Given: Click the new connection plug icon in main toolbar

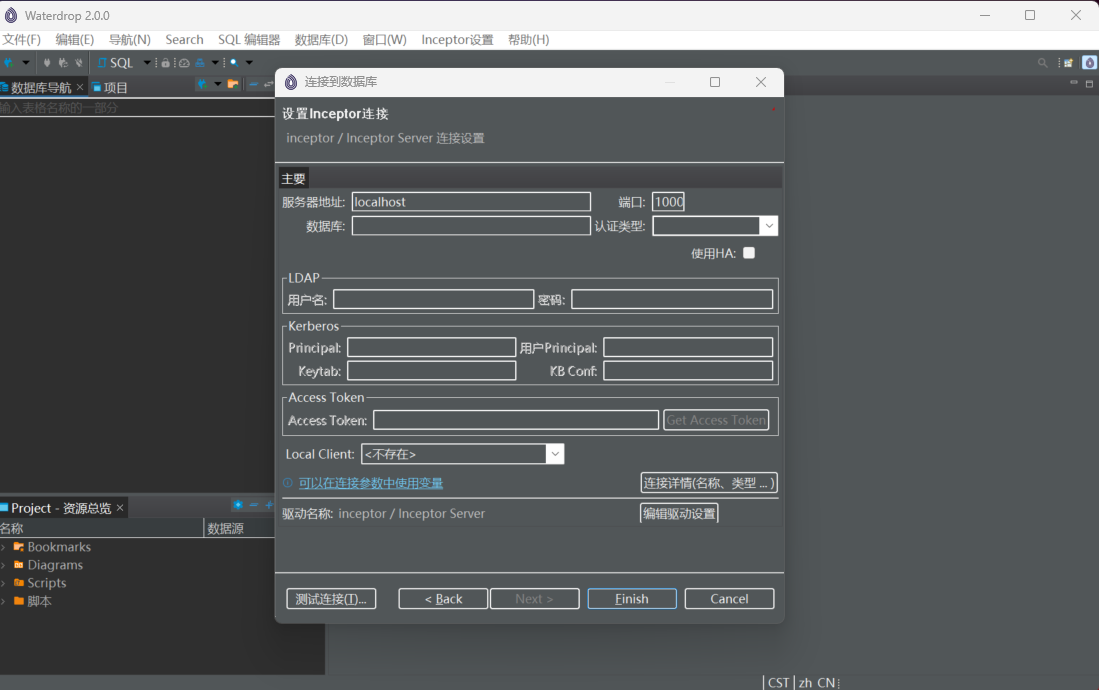Looking at the screenshot, I should [x=8, y=62].
